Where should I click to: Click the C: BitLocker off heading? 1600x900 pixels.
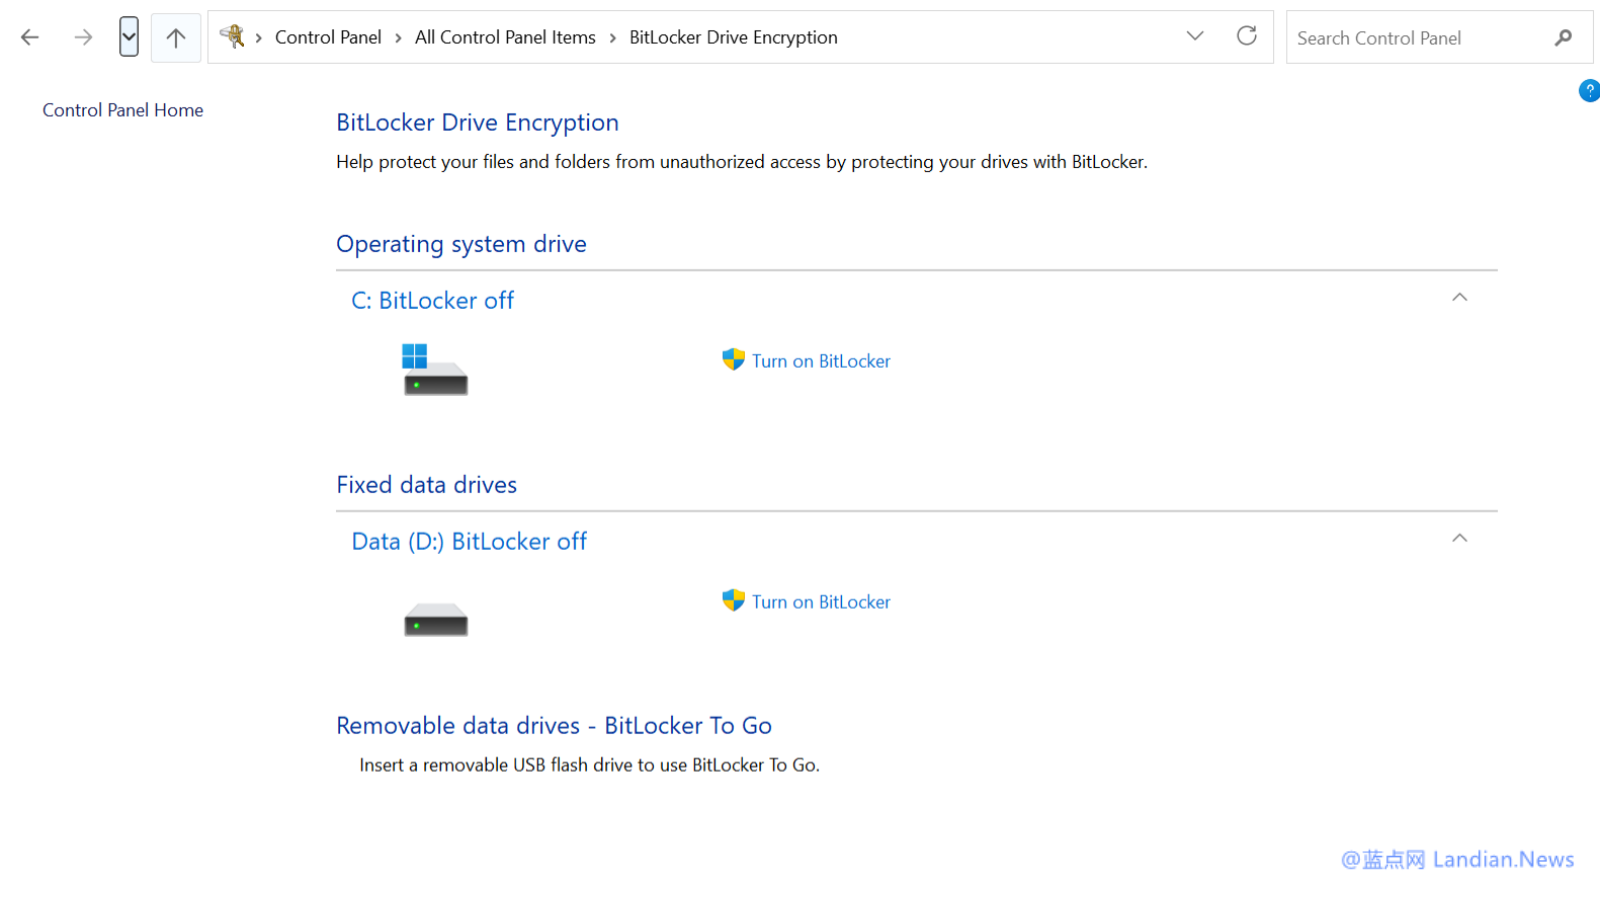pos(432,301)
